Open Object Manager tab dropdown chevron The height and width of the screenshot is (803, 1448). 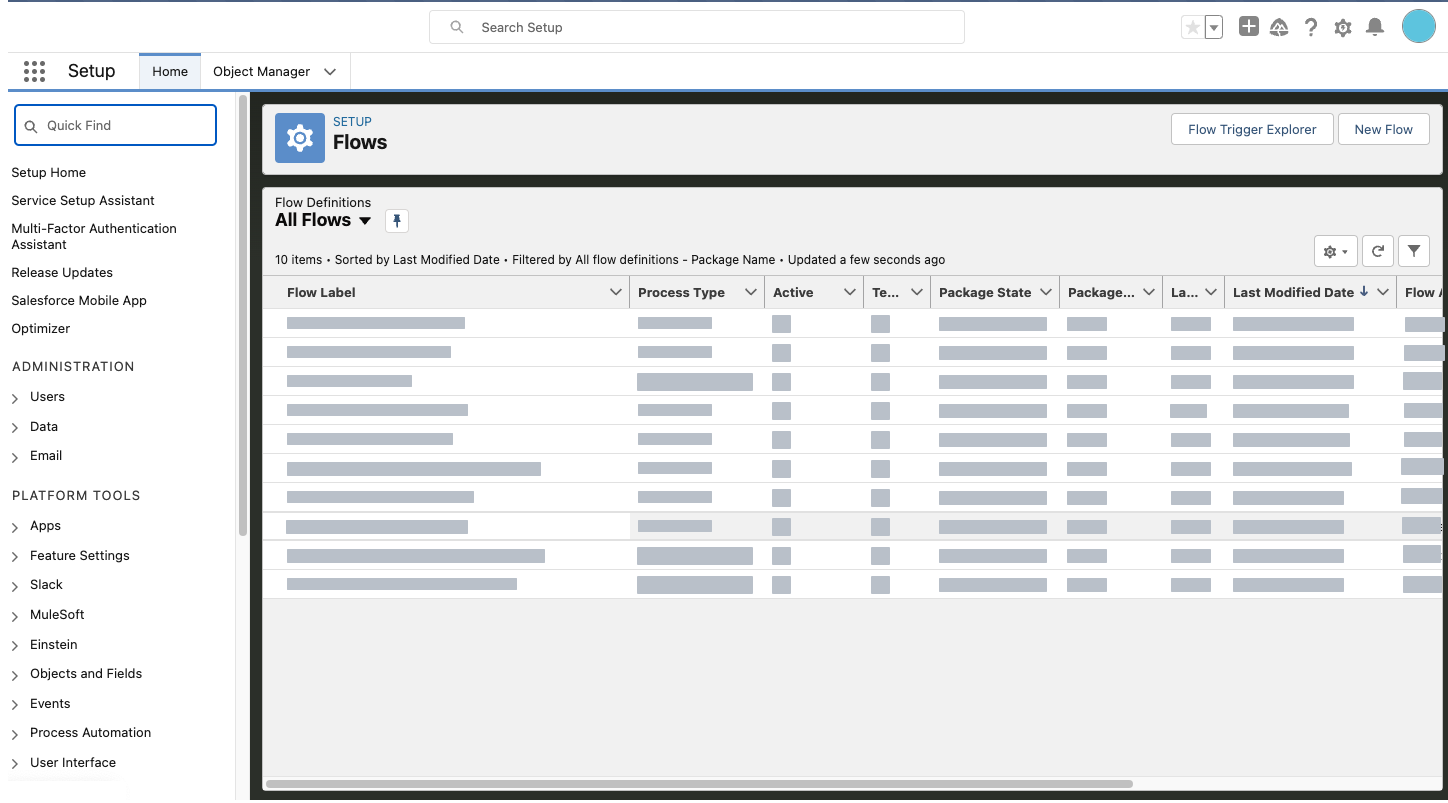[330, 72]
